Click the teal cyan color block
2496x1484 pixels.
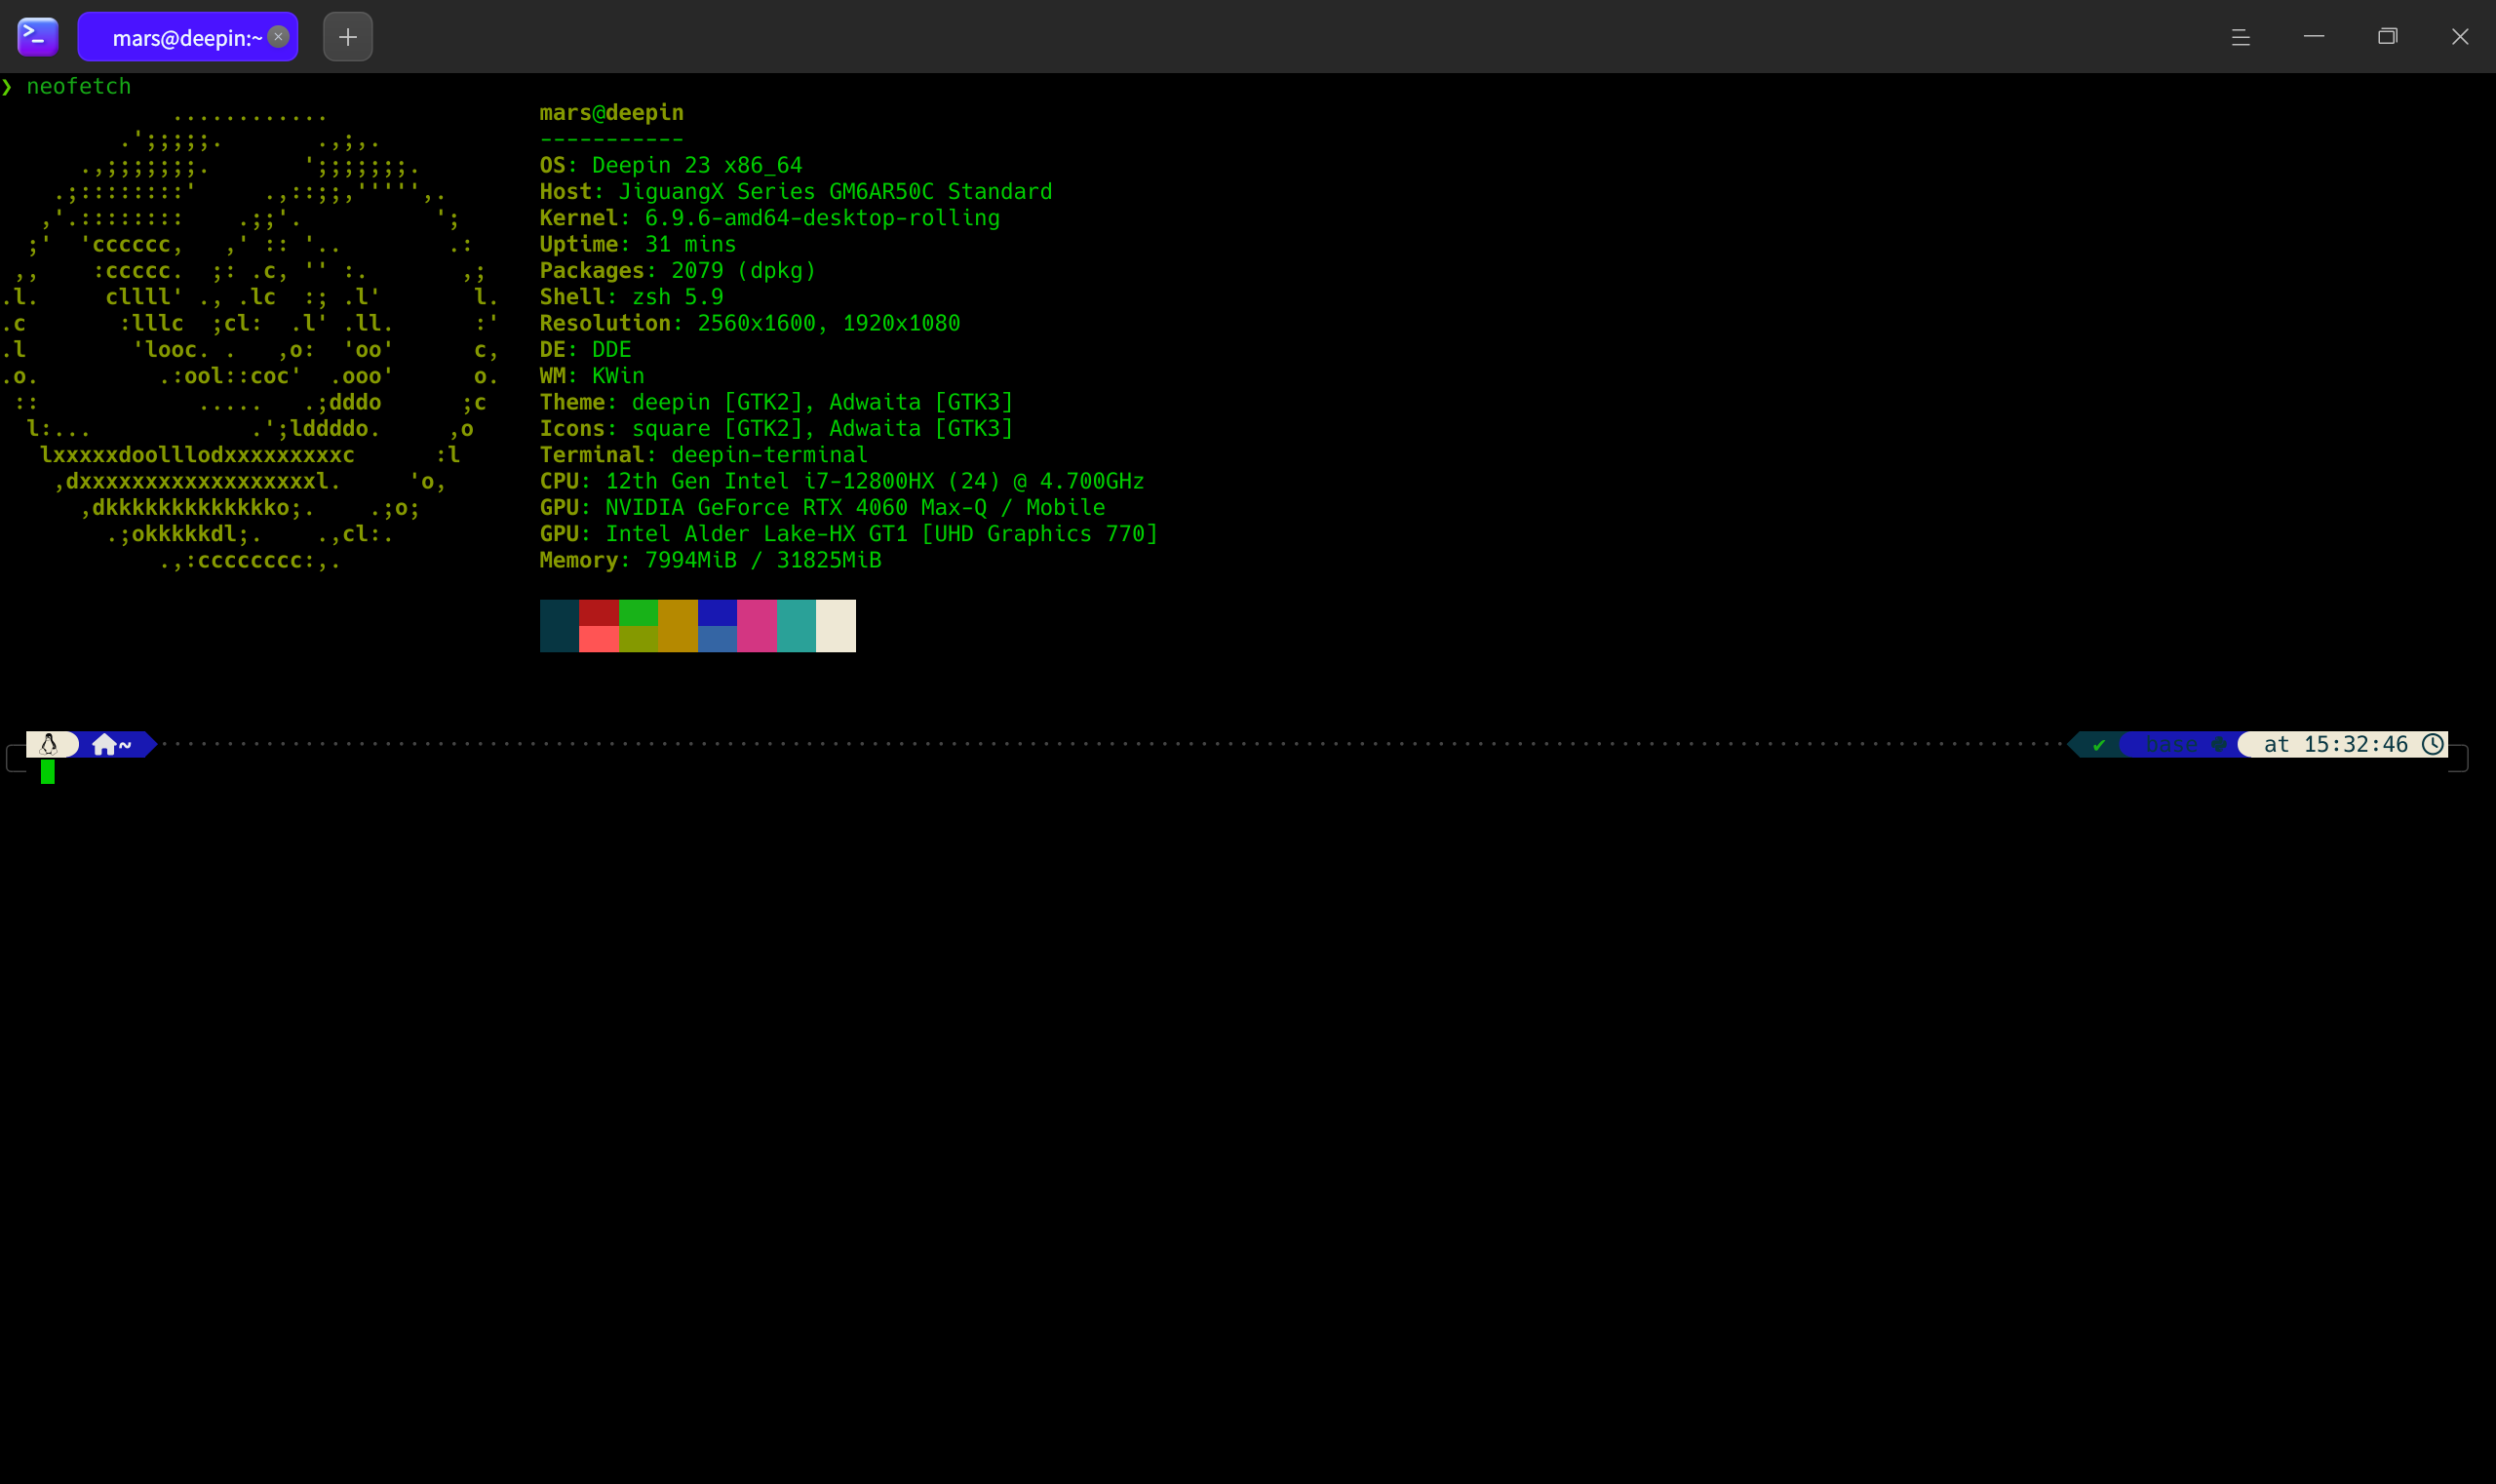[x=796, y=626]
